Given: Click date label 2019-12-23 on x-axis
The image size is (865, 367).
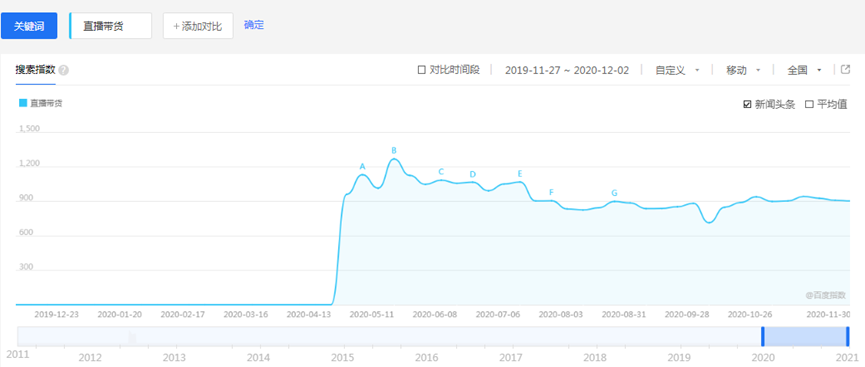Looking at the screenshot, I should click(56, 314).
